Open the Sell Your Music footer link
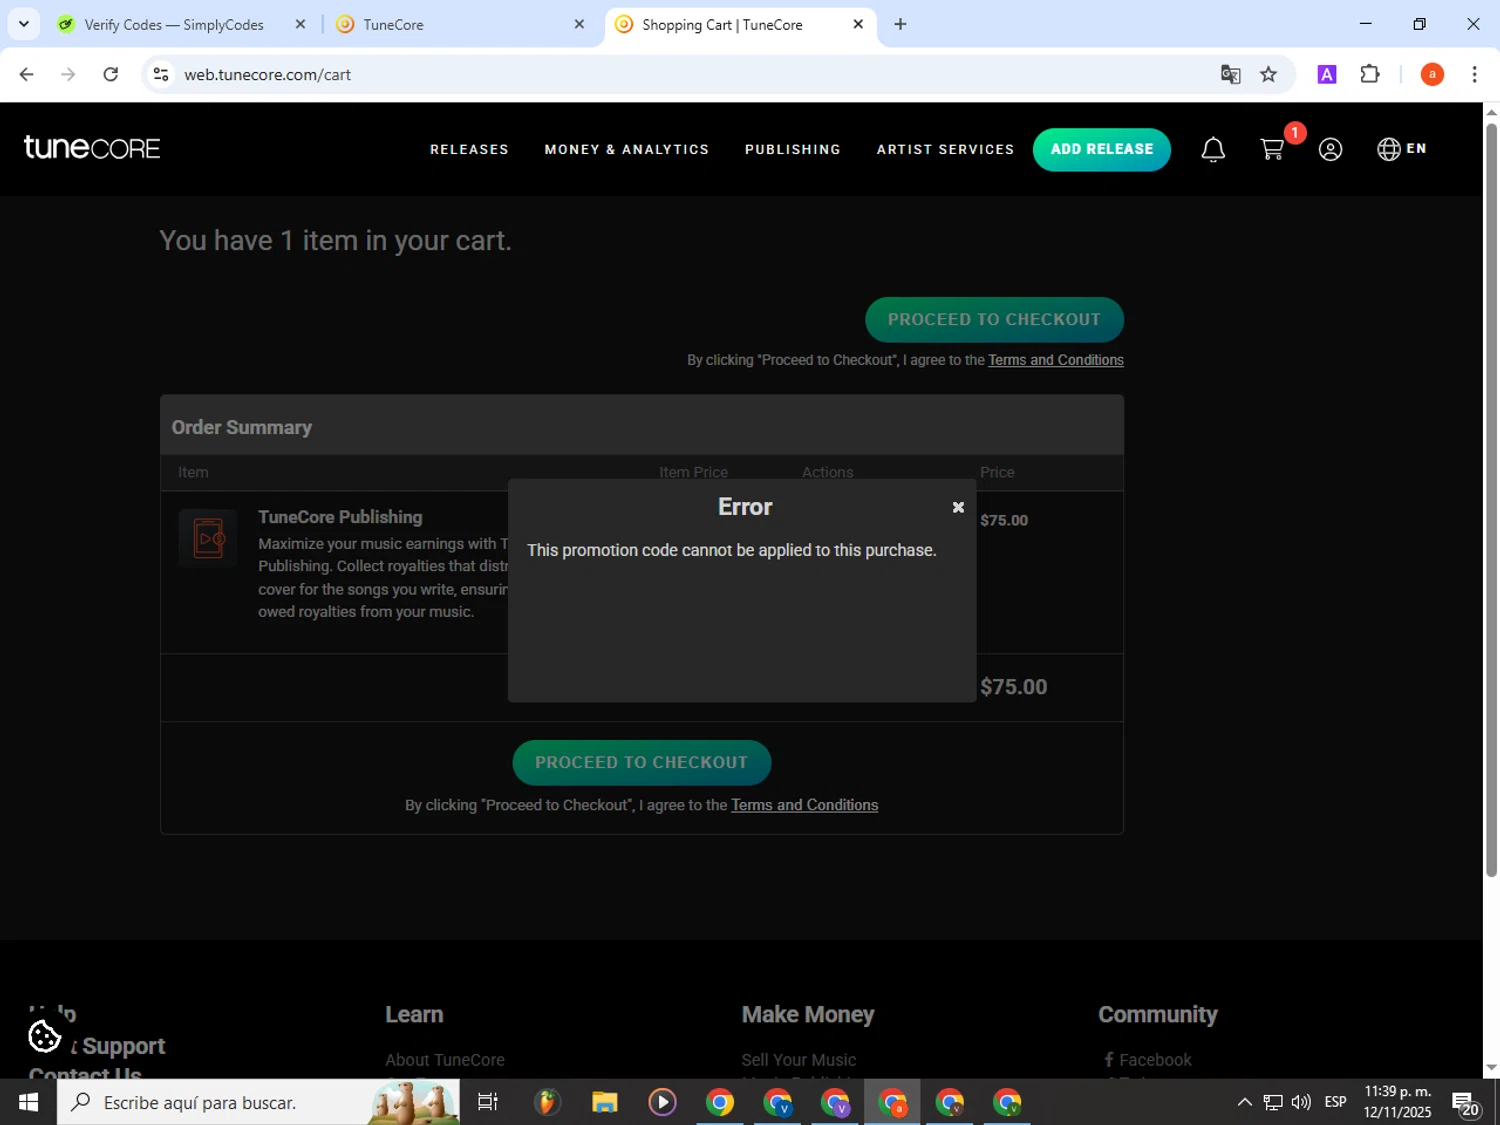 (x=798, y=1060)
